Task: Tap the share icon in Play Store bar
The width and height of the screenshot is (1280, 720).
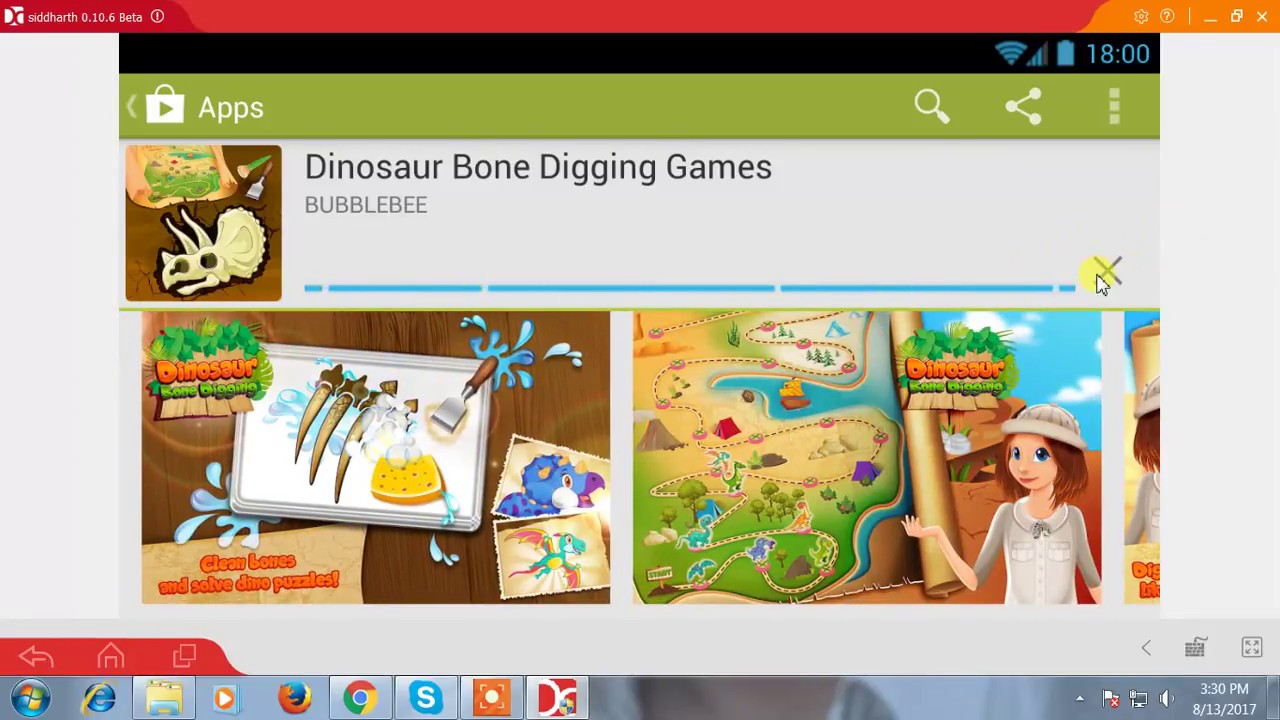Action: pos(1023,106)
